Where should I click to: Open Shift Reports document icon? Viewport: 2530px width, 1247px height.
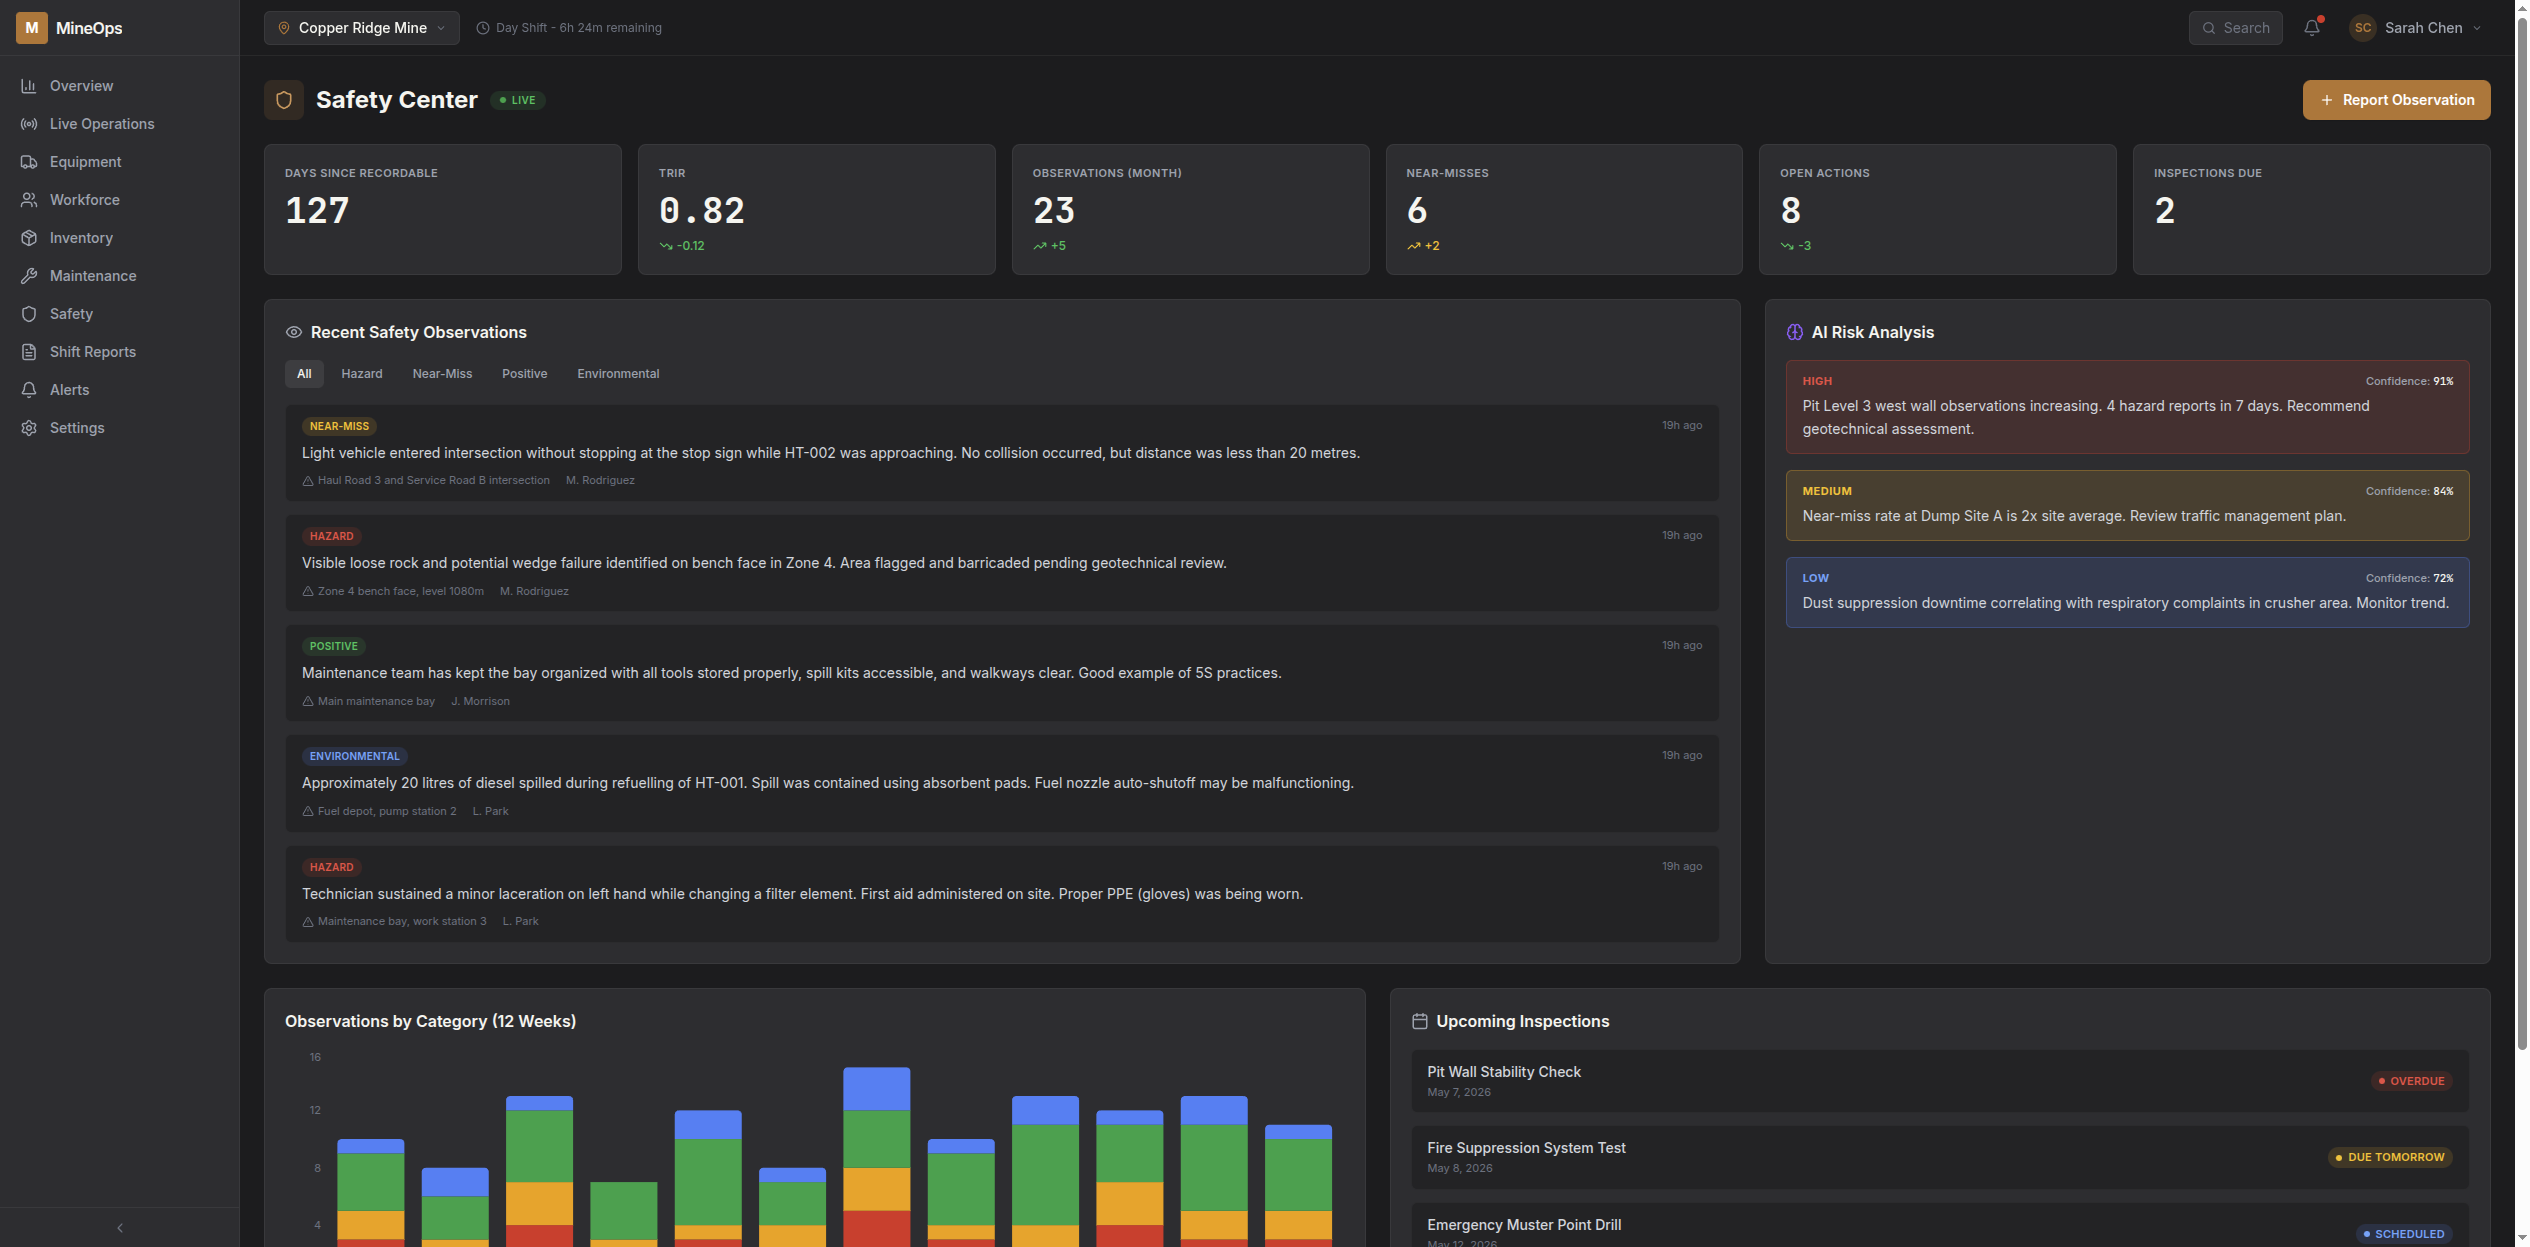coord(29,352)
